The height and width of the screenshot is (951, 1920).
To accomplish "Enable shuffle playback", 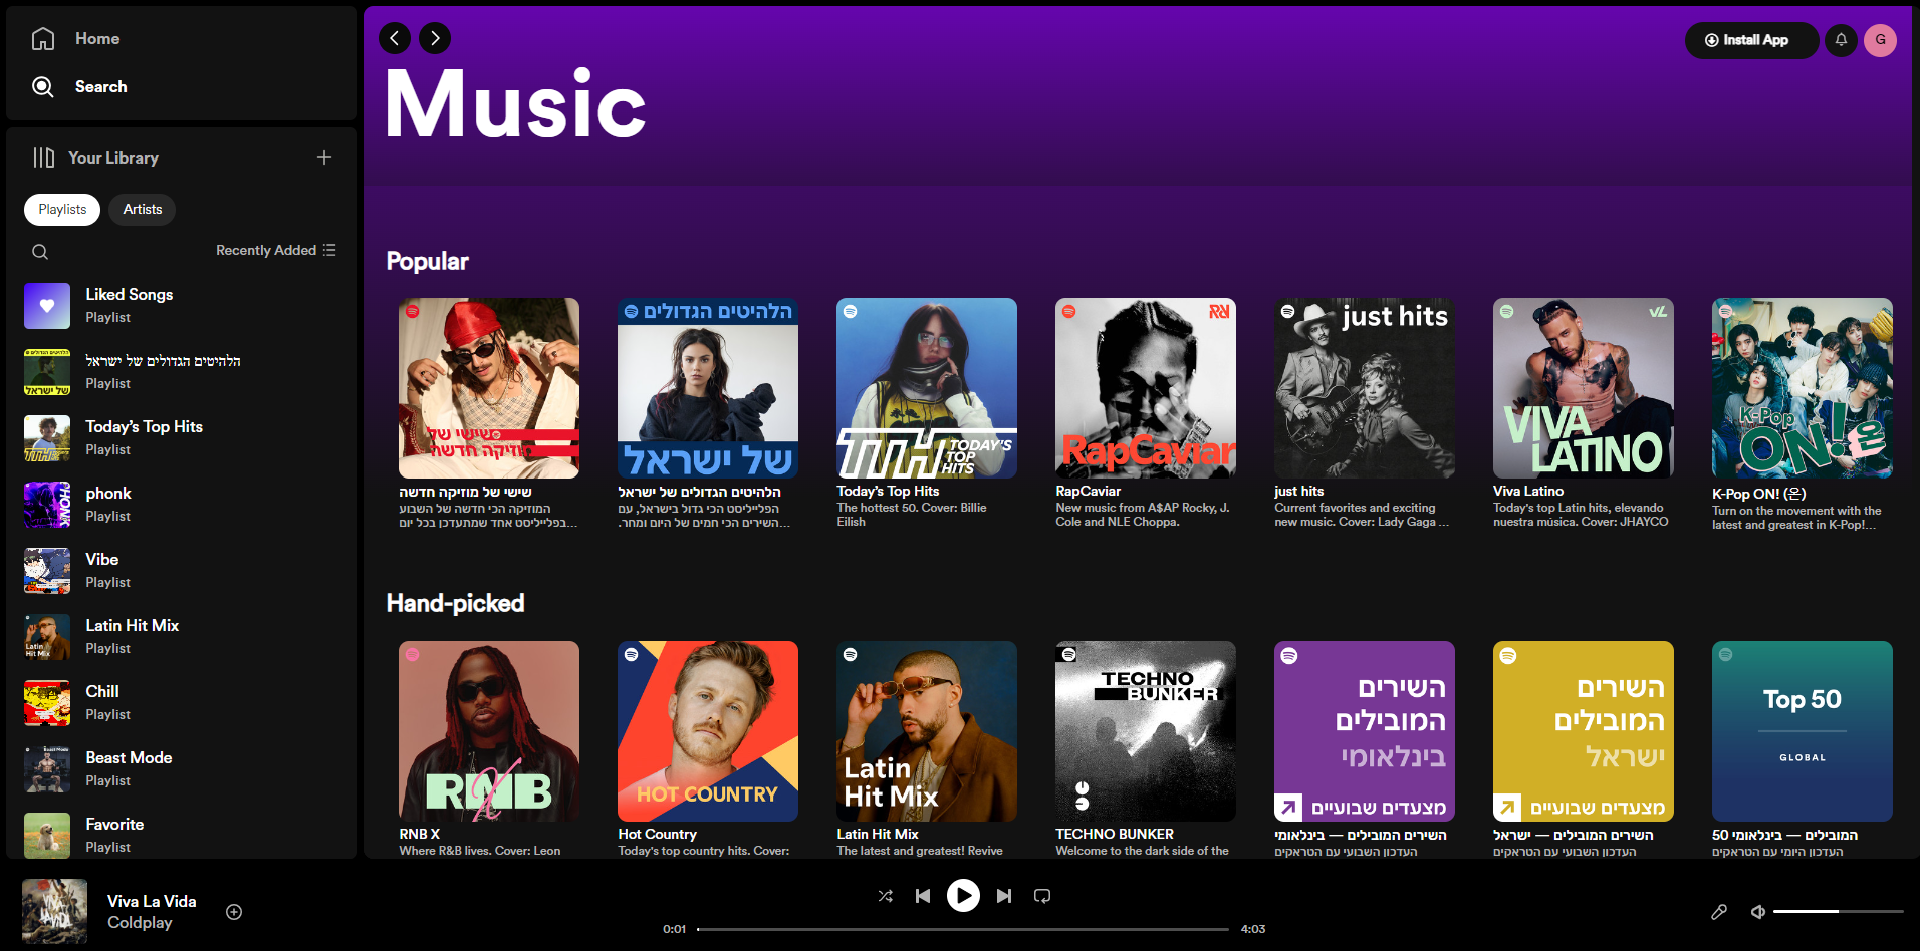I will pyautogui.click(x=885, y=896).
